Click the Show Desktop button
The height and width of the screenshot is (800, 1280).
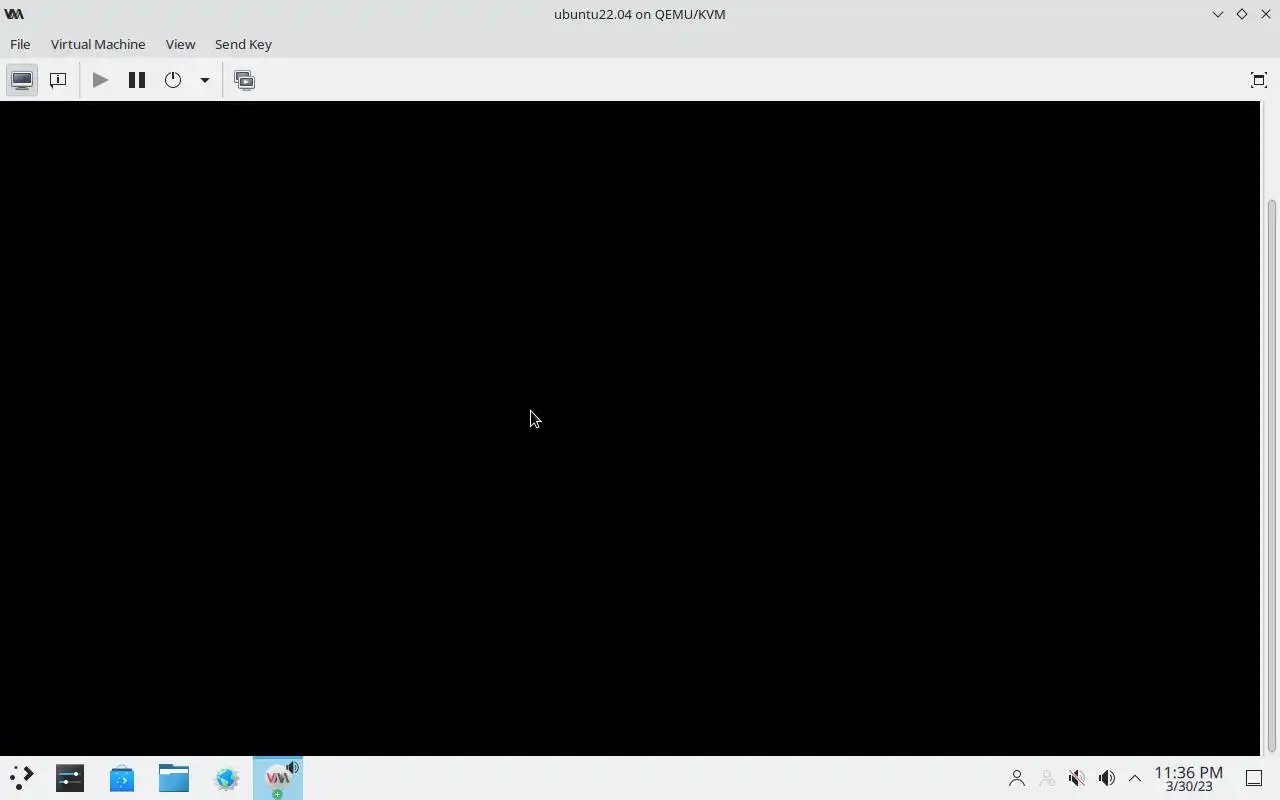tap(1254, 778)
